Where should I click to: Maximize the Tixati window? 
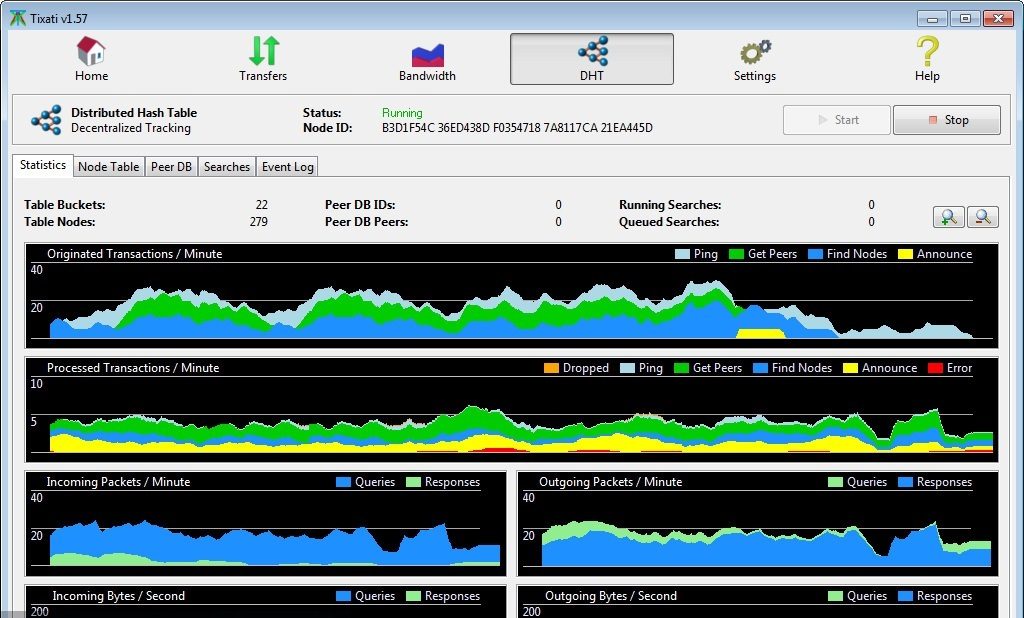click(x=965, y=18)
